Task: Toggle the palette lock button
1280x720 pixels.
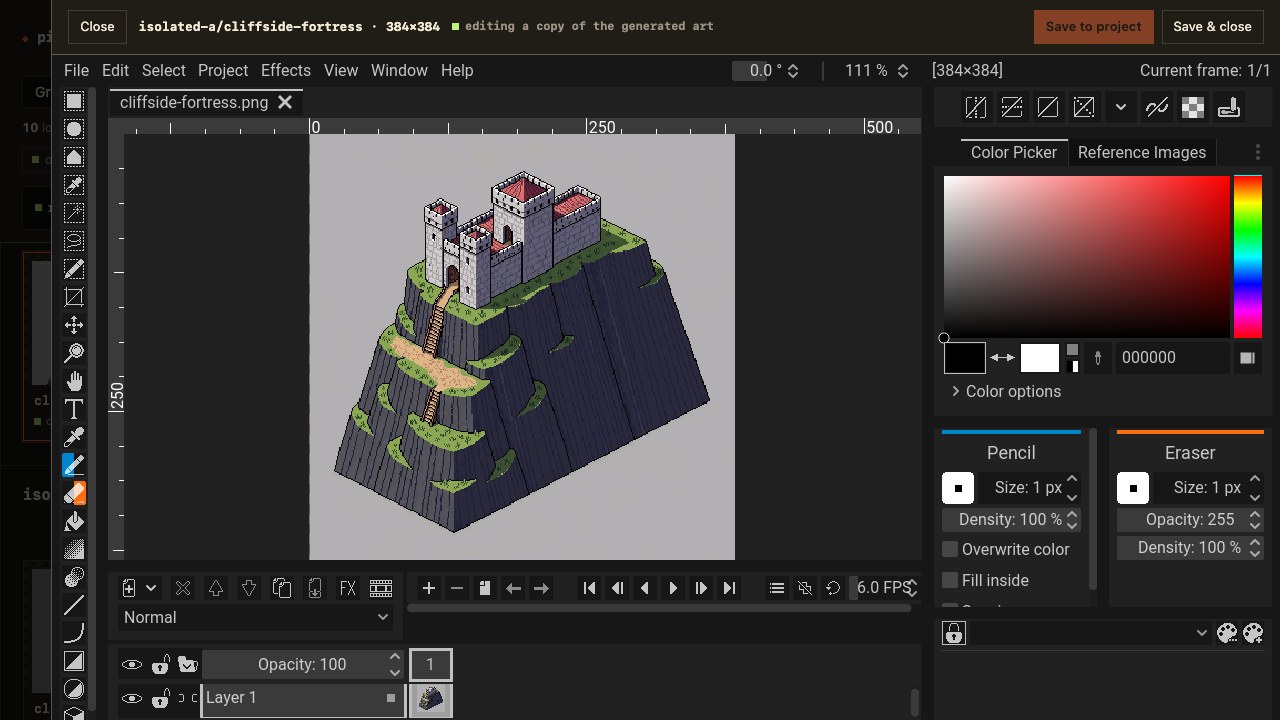Action: pos(954,633)
